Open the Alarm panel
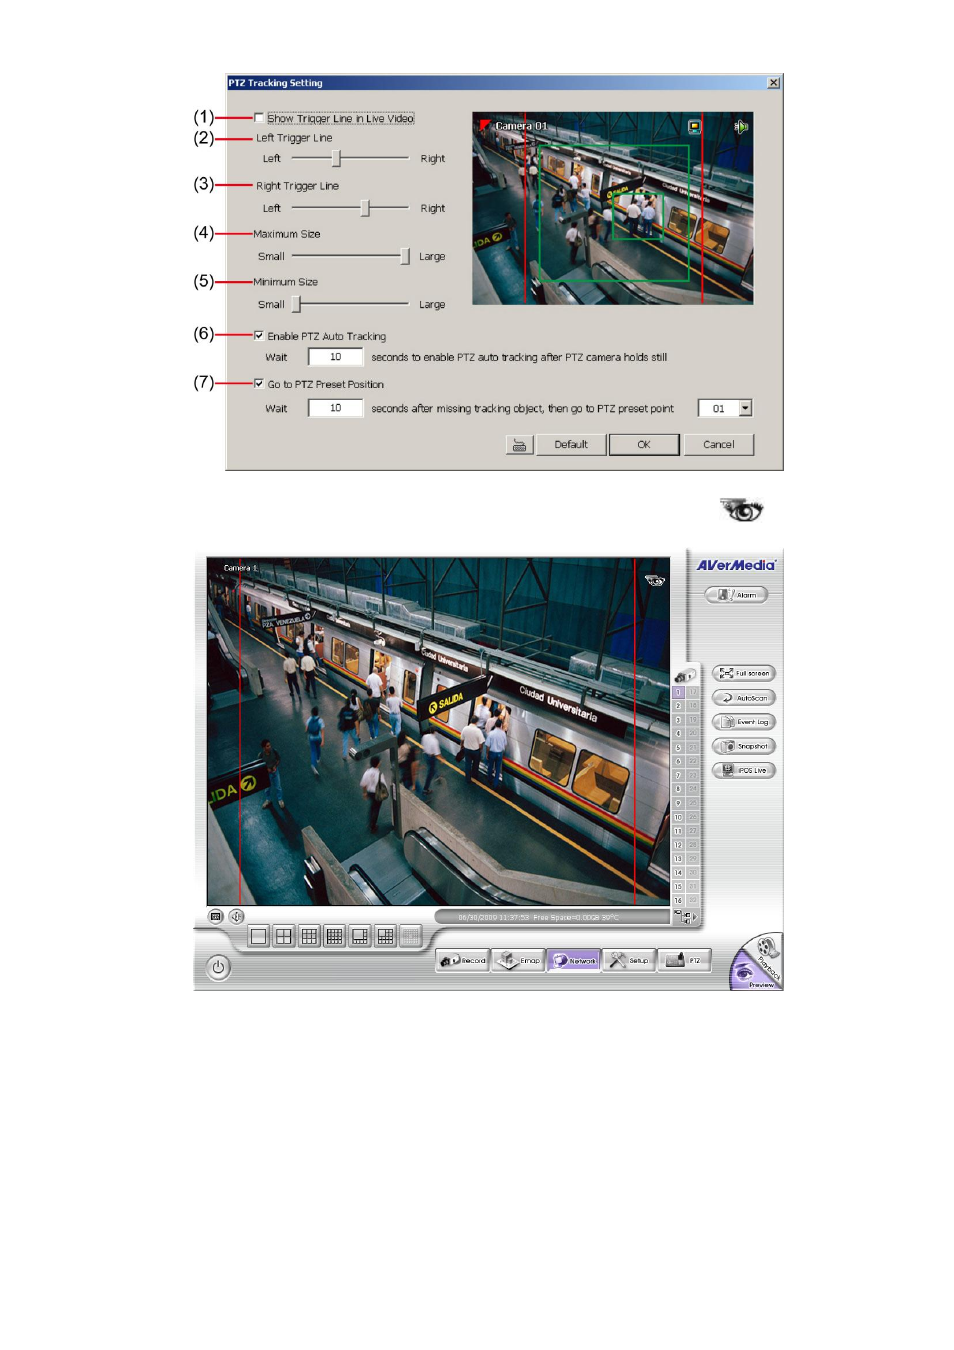The height and width of the screenshot is (1350, 954). [736, 595]
